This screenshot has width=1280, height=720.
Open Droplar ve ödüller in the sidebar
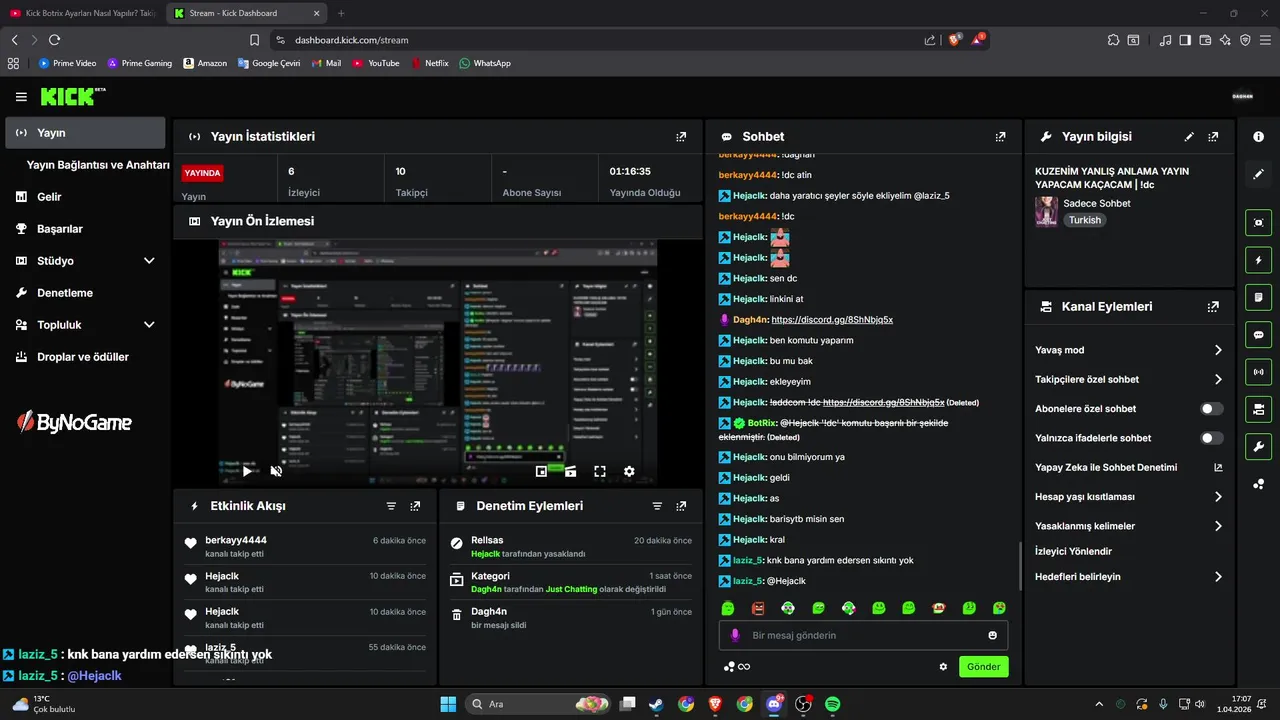(x=85, y=357)
